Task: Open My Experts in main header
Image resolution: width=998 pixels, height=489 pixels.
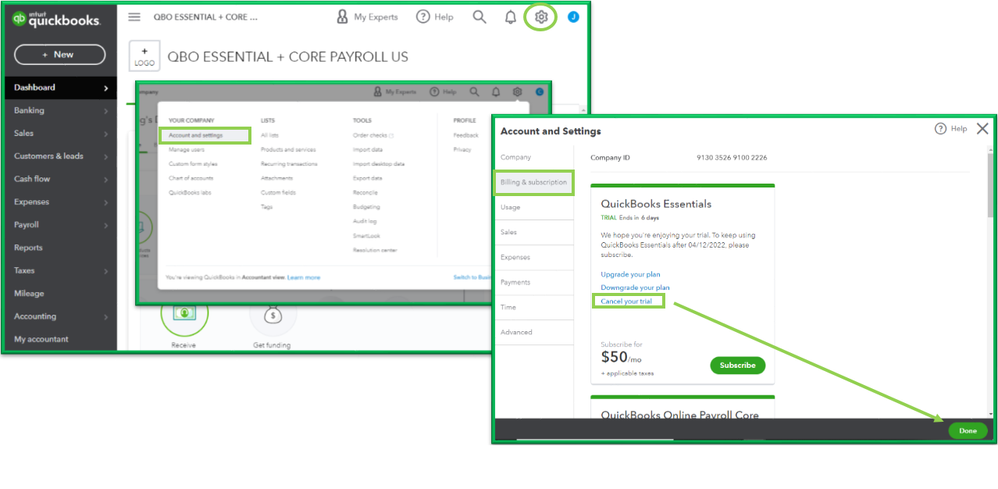Action: tap(367, 17)
